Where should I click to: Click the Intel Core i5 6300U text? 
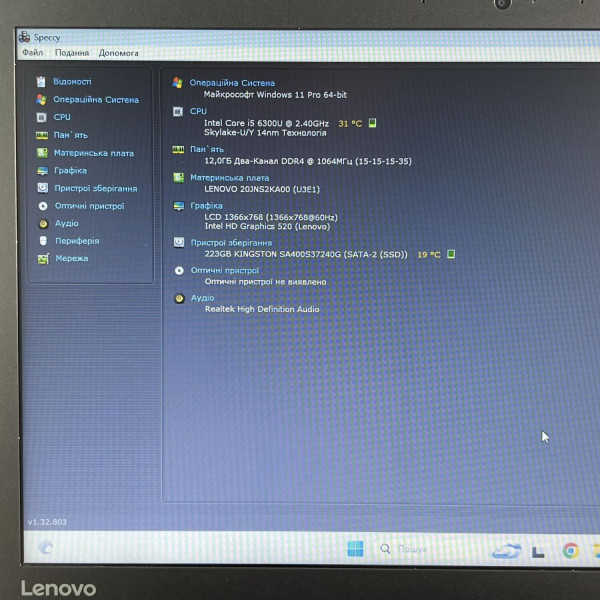click(266, 123)
